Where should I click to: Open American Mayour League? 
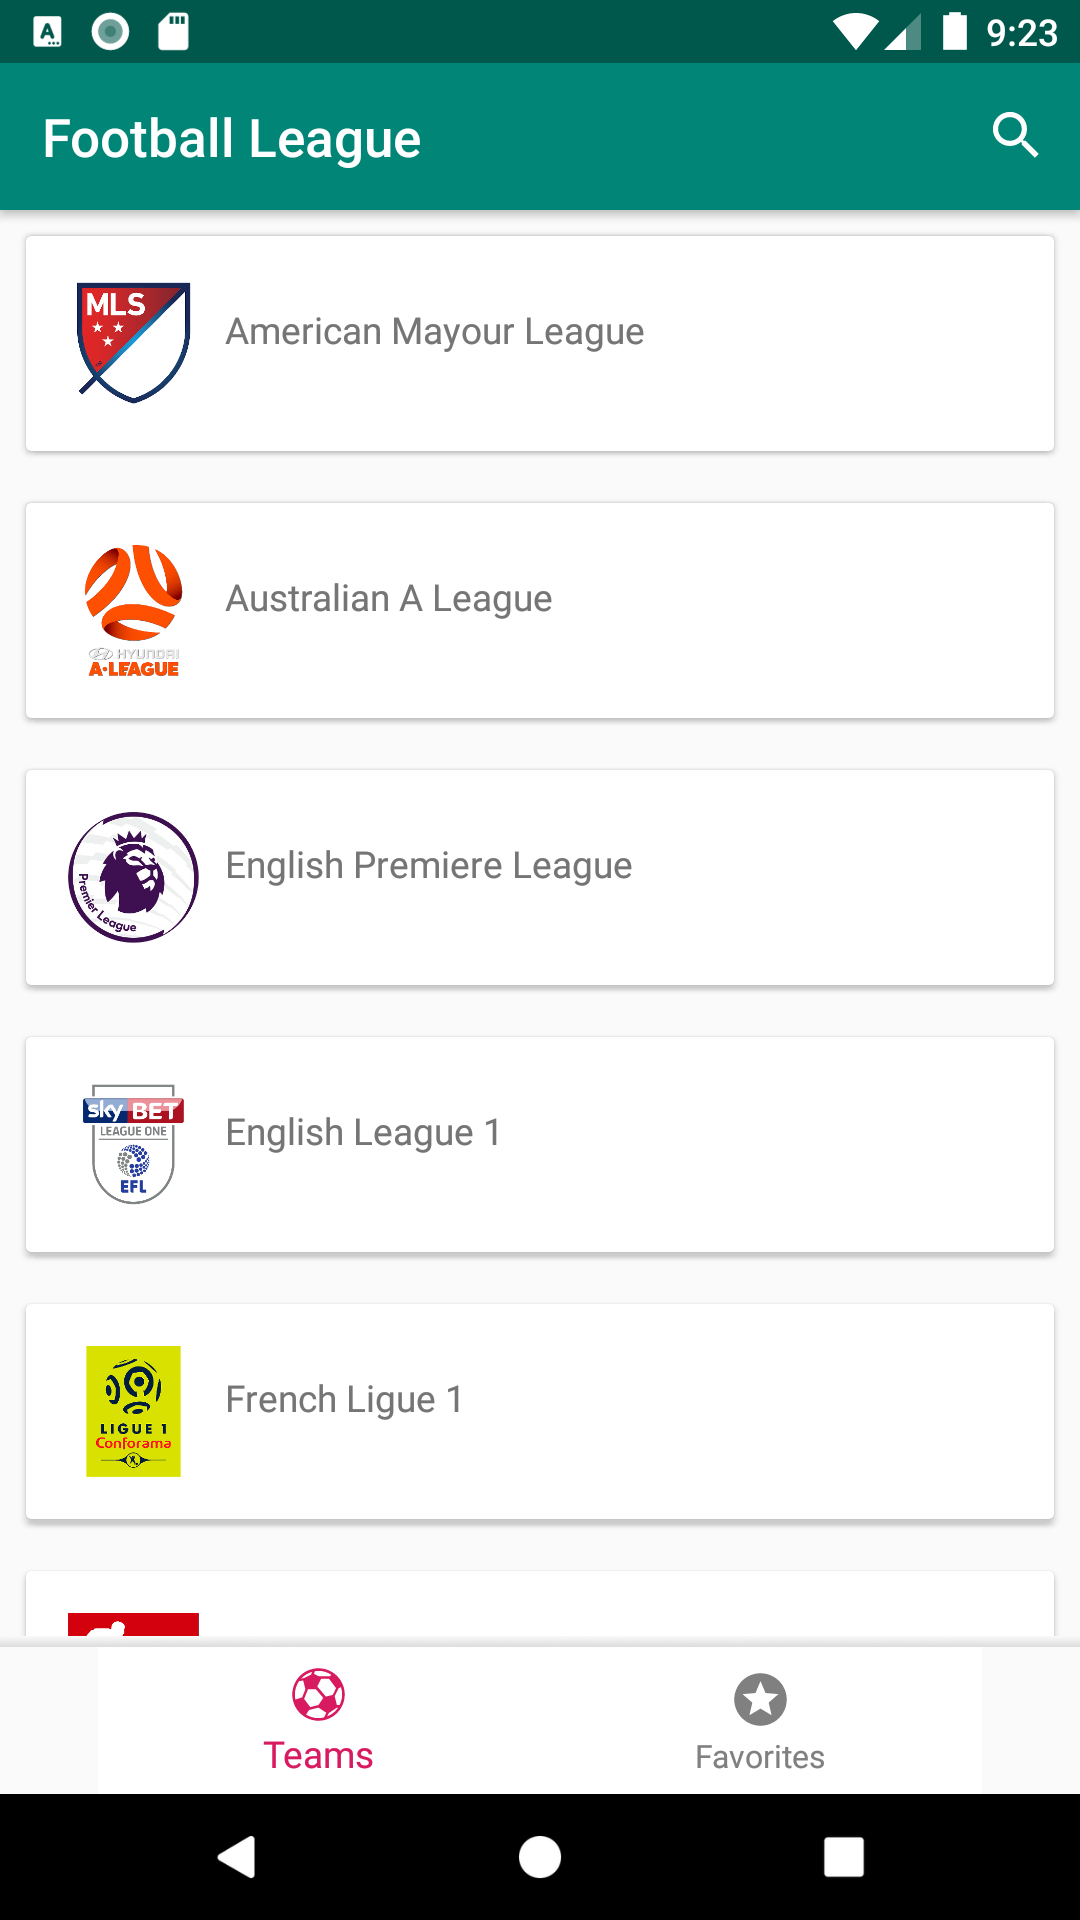pos(435,332)
